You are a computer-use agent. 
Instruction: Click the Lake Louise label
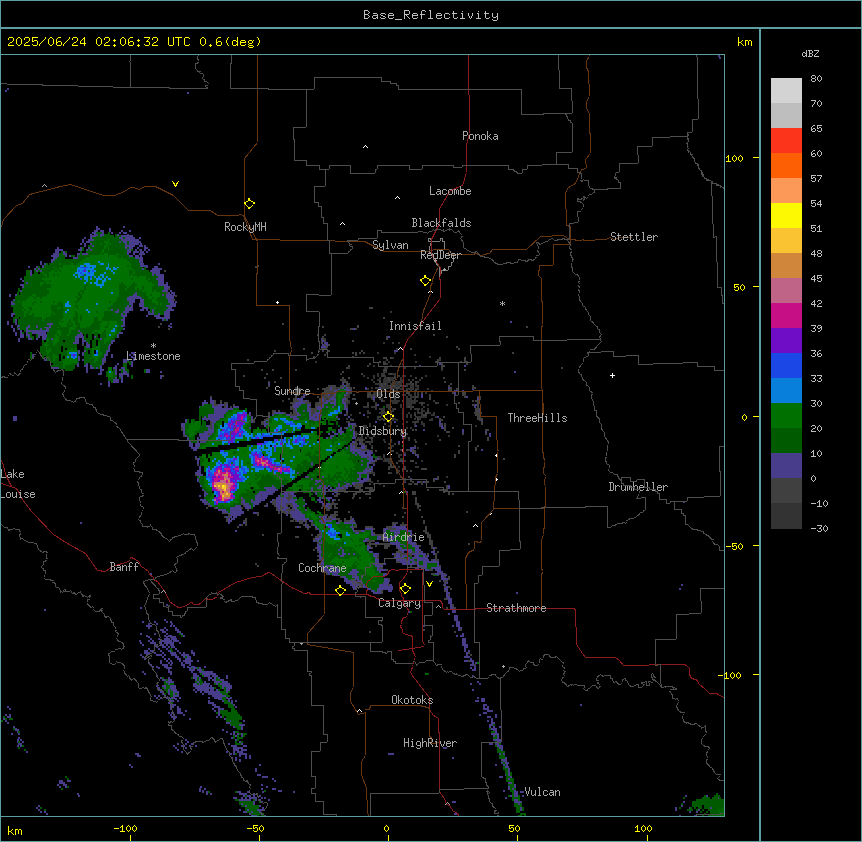tap(18, 484)
